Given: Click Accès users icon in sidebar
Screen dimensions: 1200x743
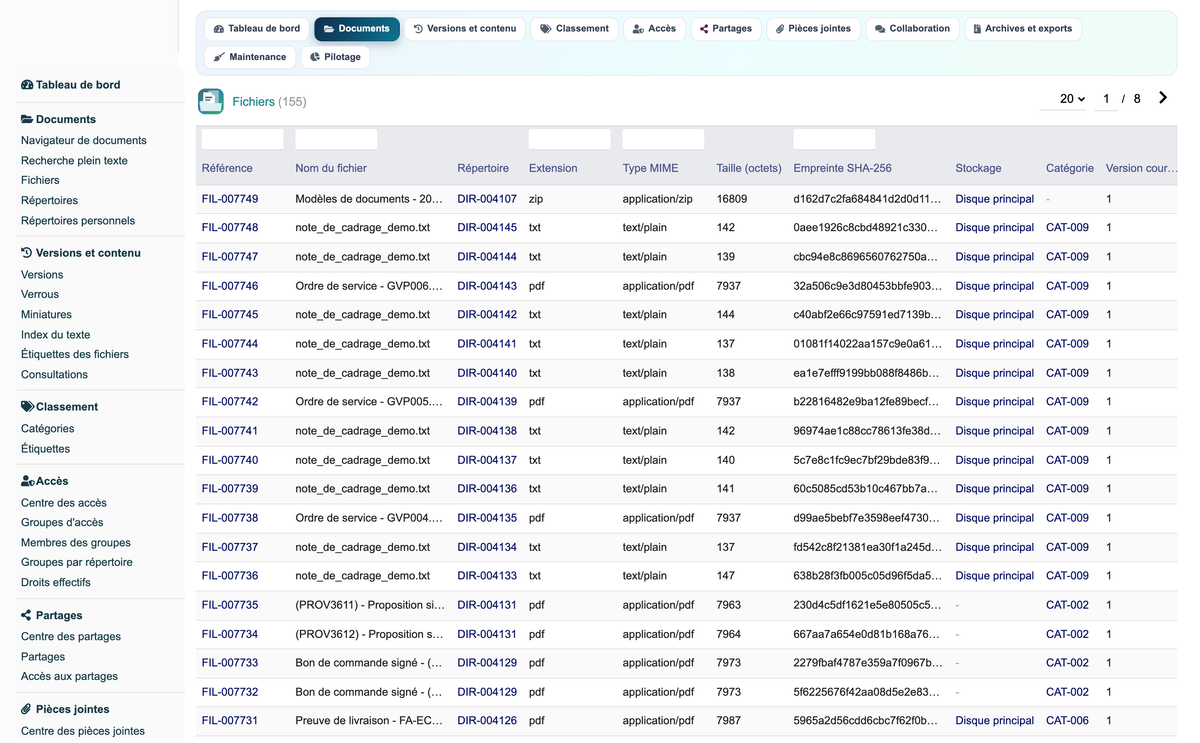Looking at the screenshot, I should [27, 481].
